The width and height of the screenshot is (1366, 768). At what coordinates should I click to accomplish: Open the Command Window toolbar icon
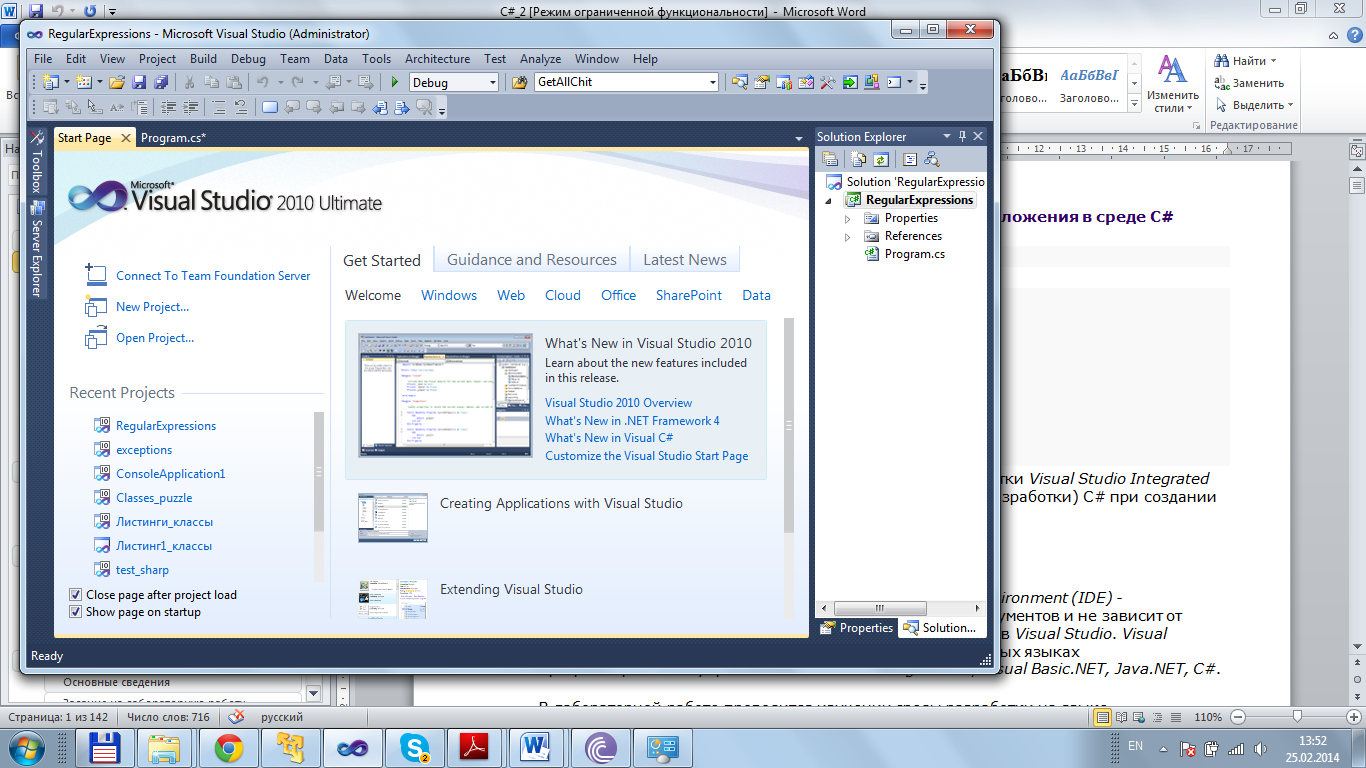894,82
